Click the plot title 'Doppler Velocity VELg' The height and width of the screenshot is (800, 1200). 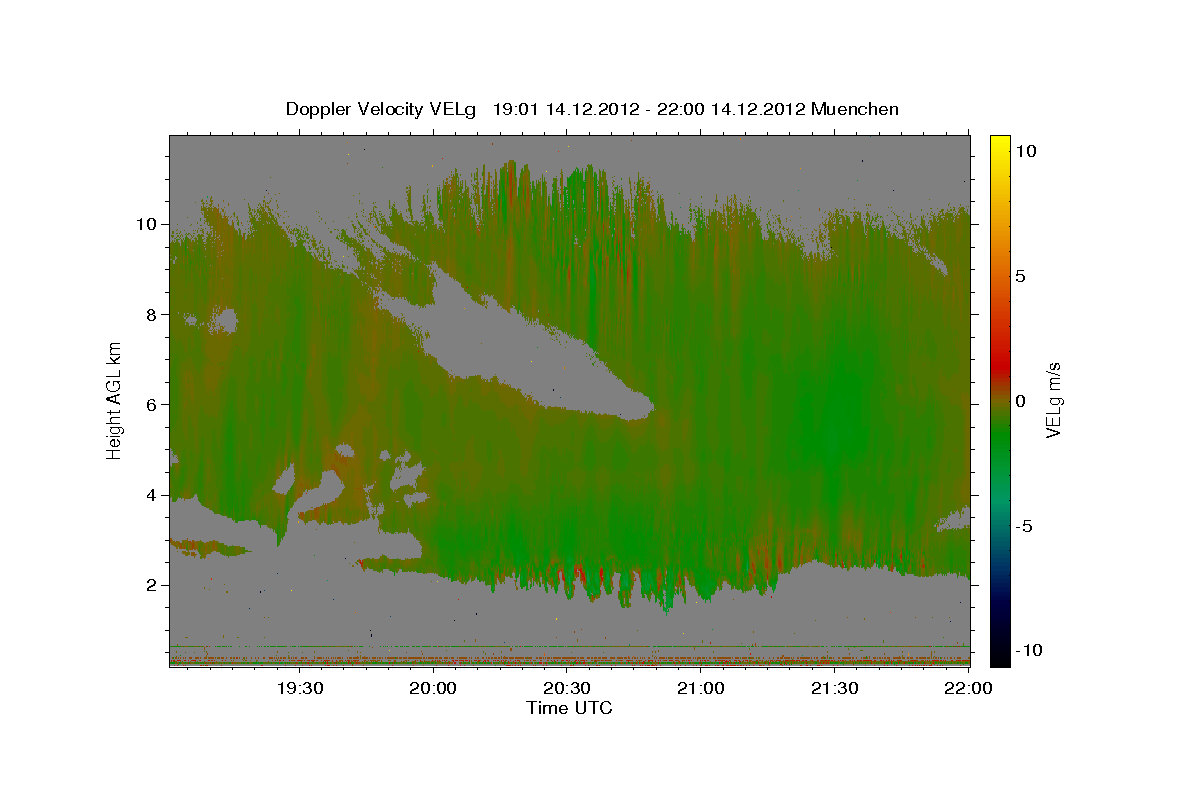click(382, 109)
